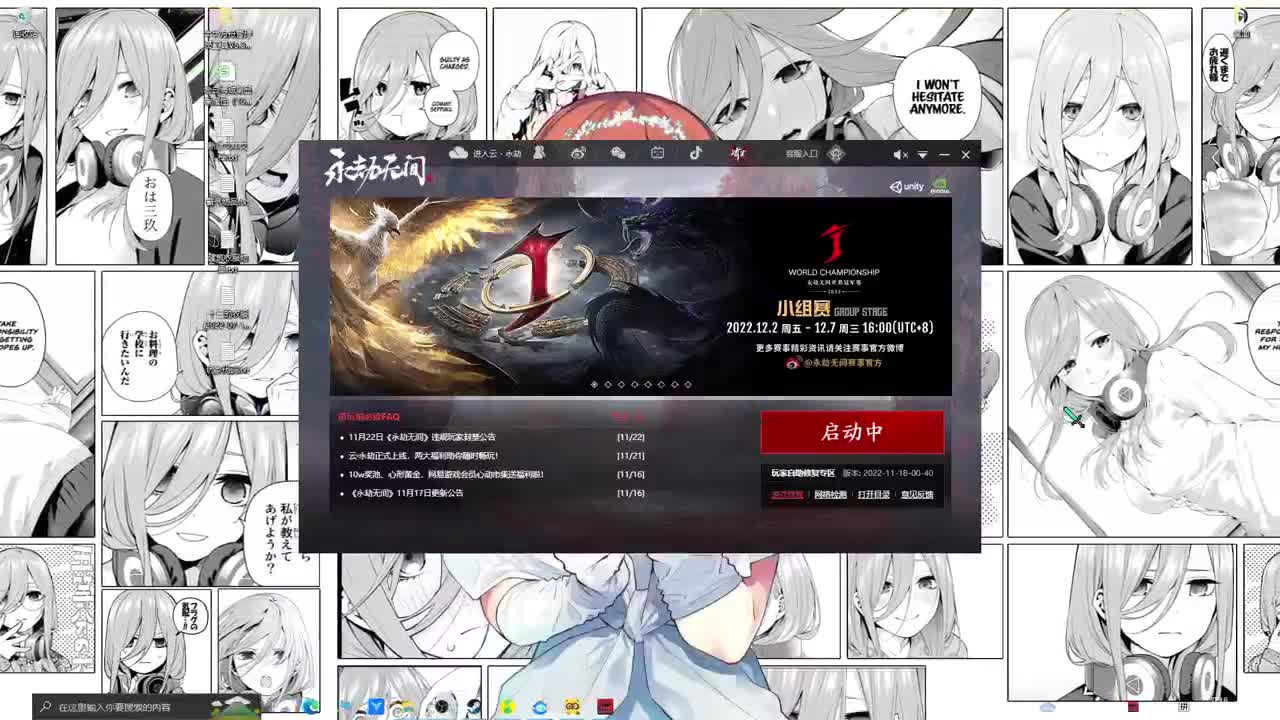Click 打开目录 open directory link
The height and width of the screenshot is (720, 1280).
(x=873, y=495)
